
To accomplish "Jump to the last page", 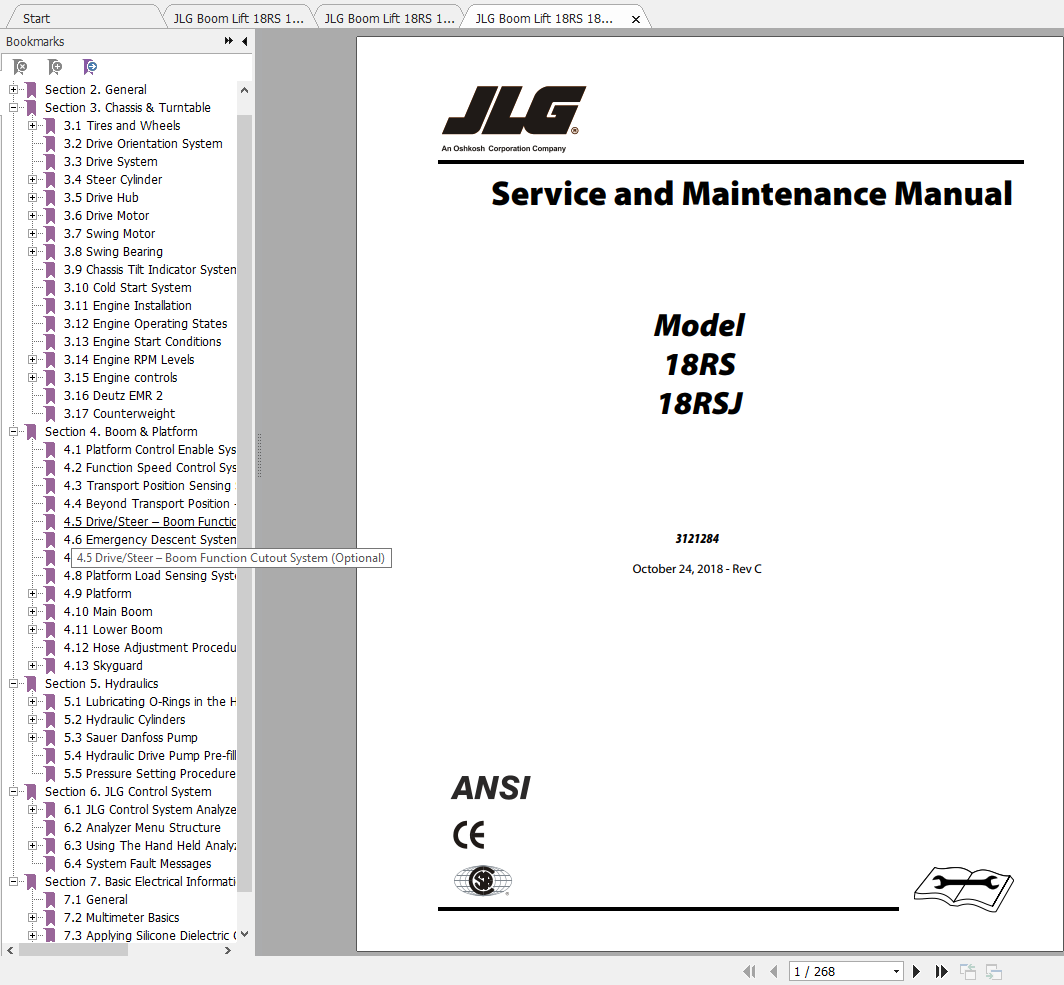I will [940, 971].
